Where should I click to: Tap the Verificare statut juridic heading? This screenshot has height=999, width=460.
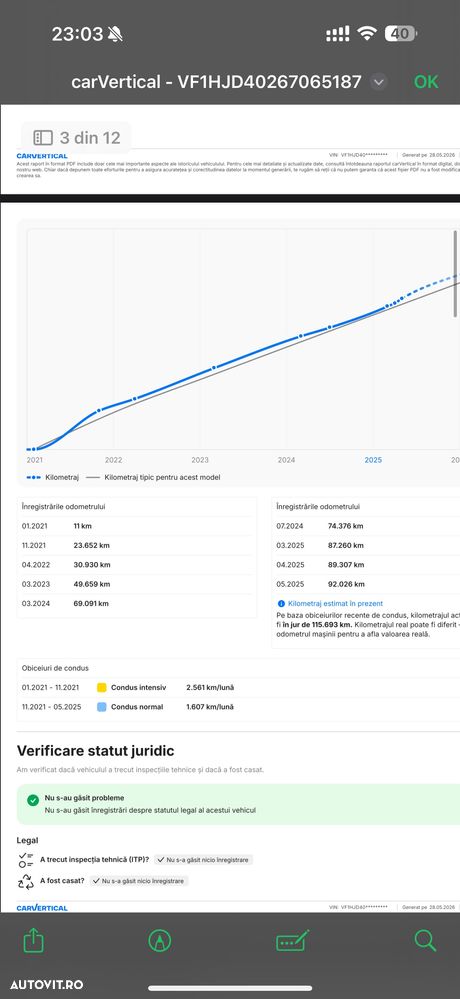[96, 751]
